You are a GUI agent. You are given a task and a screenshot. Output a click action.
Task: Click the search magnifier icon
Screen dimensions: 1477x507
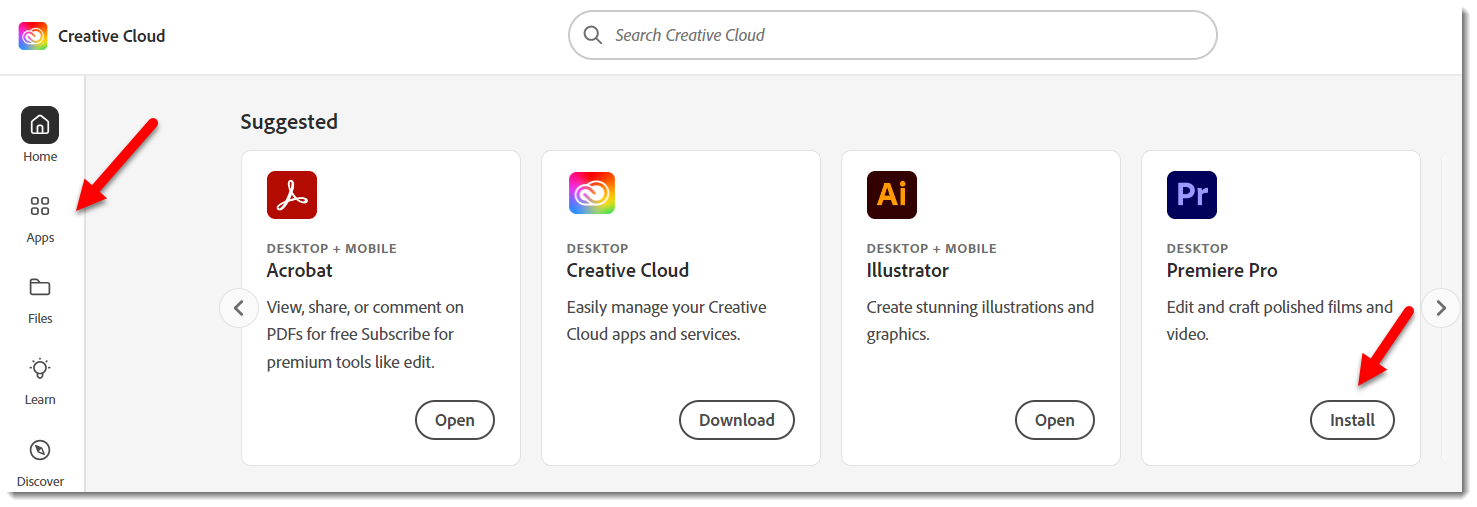pyautogui.click(x=593, y=35)
